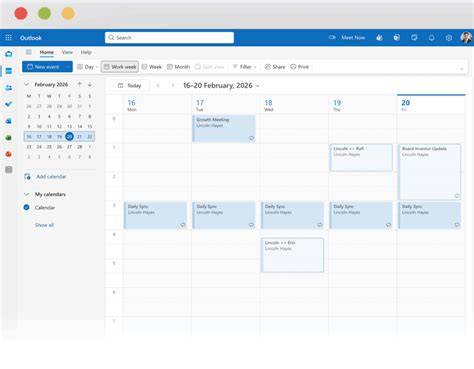Collapse the My calendars section
This screenshot has width=474, height=369.
click(x=27, y=194)
